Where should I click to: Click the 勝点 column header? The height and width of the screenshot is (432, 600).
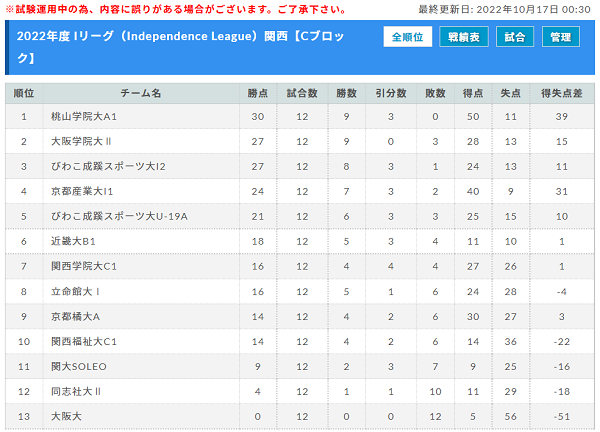coord(258,93)
